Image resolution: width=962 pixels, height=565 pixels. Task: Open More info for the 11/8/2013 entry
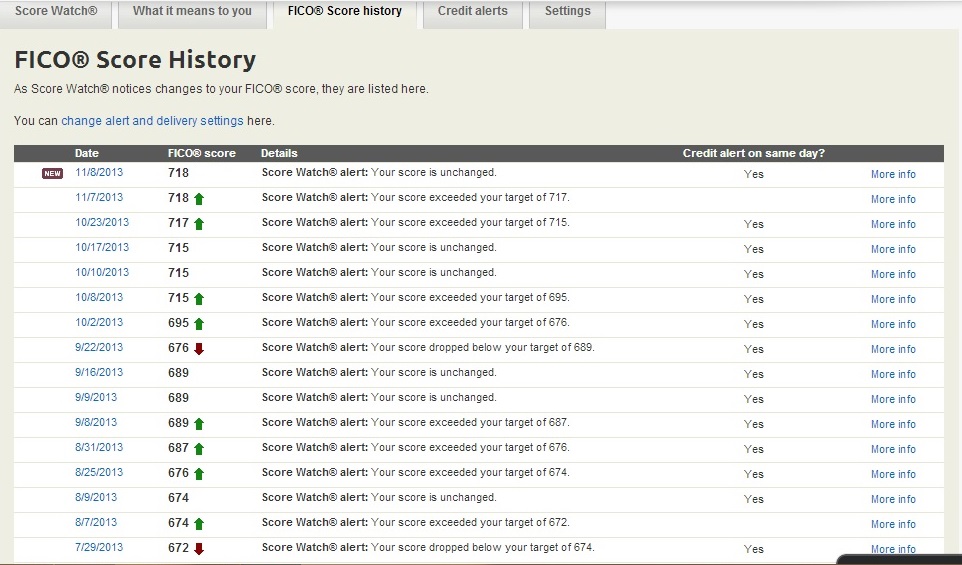point(892,174)
